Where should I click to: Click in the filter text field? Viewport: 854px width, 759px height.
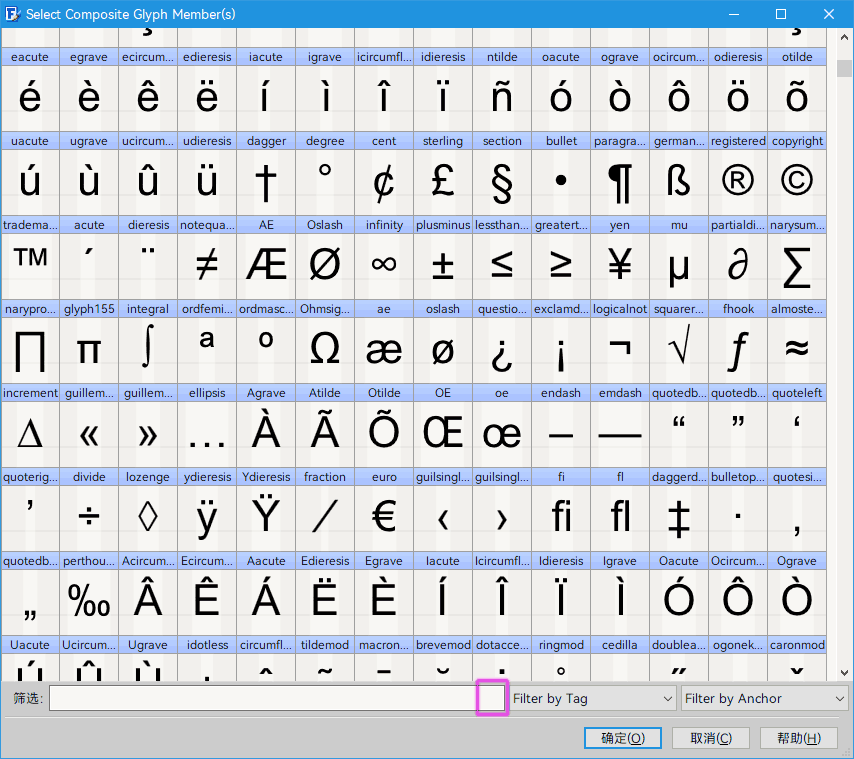point(262,698)
